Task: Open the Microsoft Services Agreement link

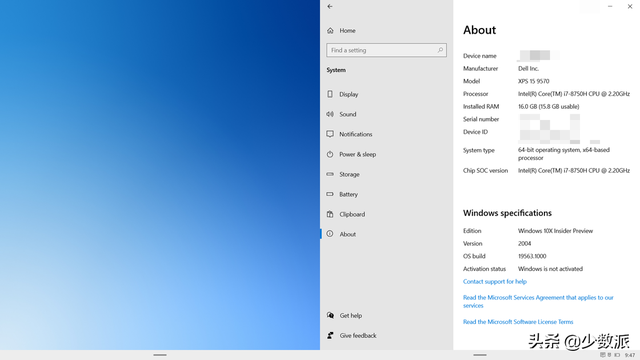Action: click(x=538, y=302)
